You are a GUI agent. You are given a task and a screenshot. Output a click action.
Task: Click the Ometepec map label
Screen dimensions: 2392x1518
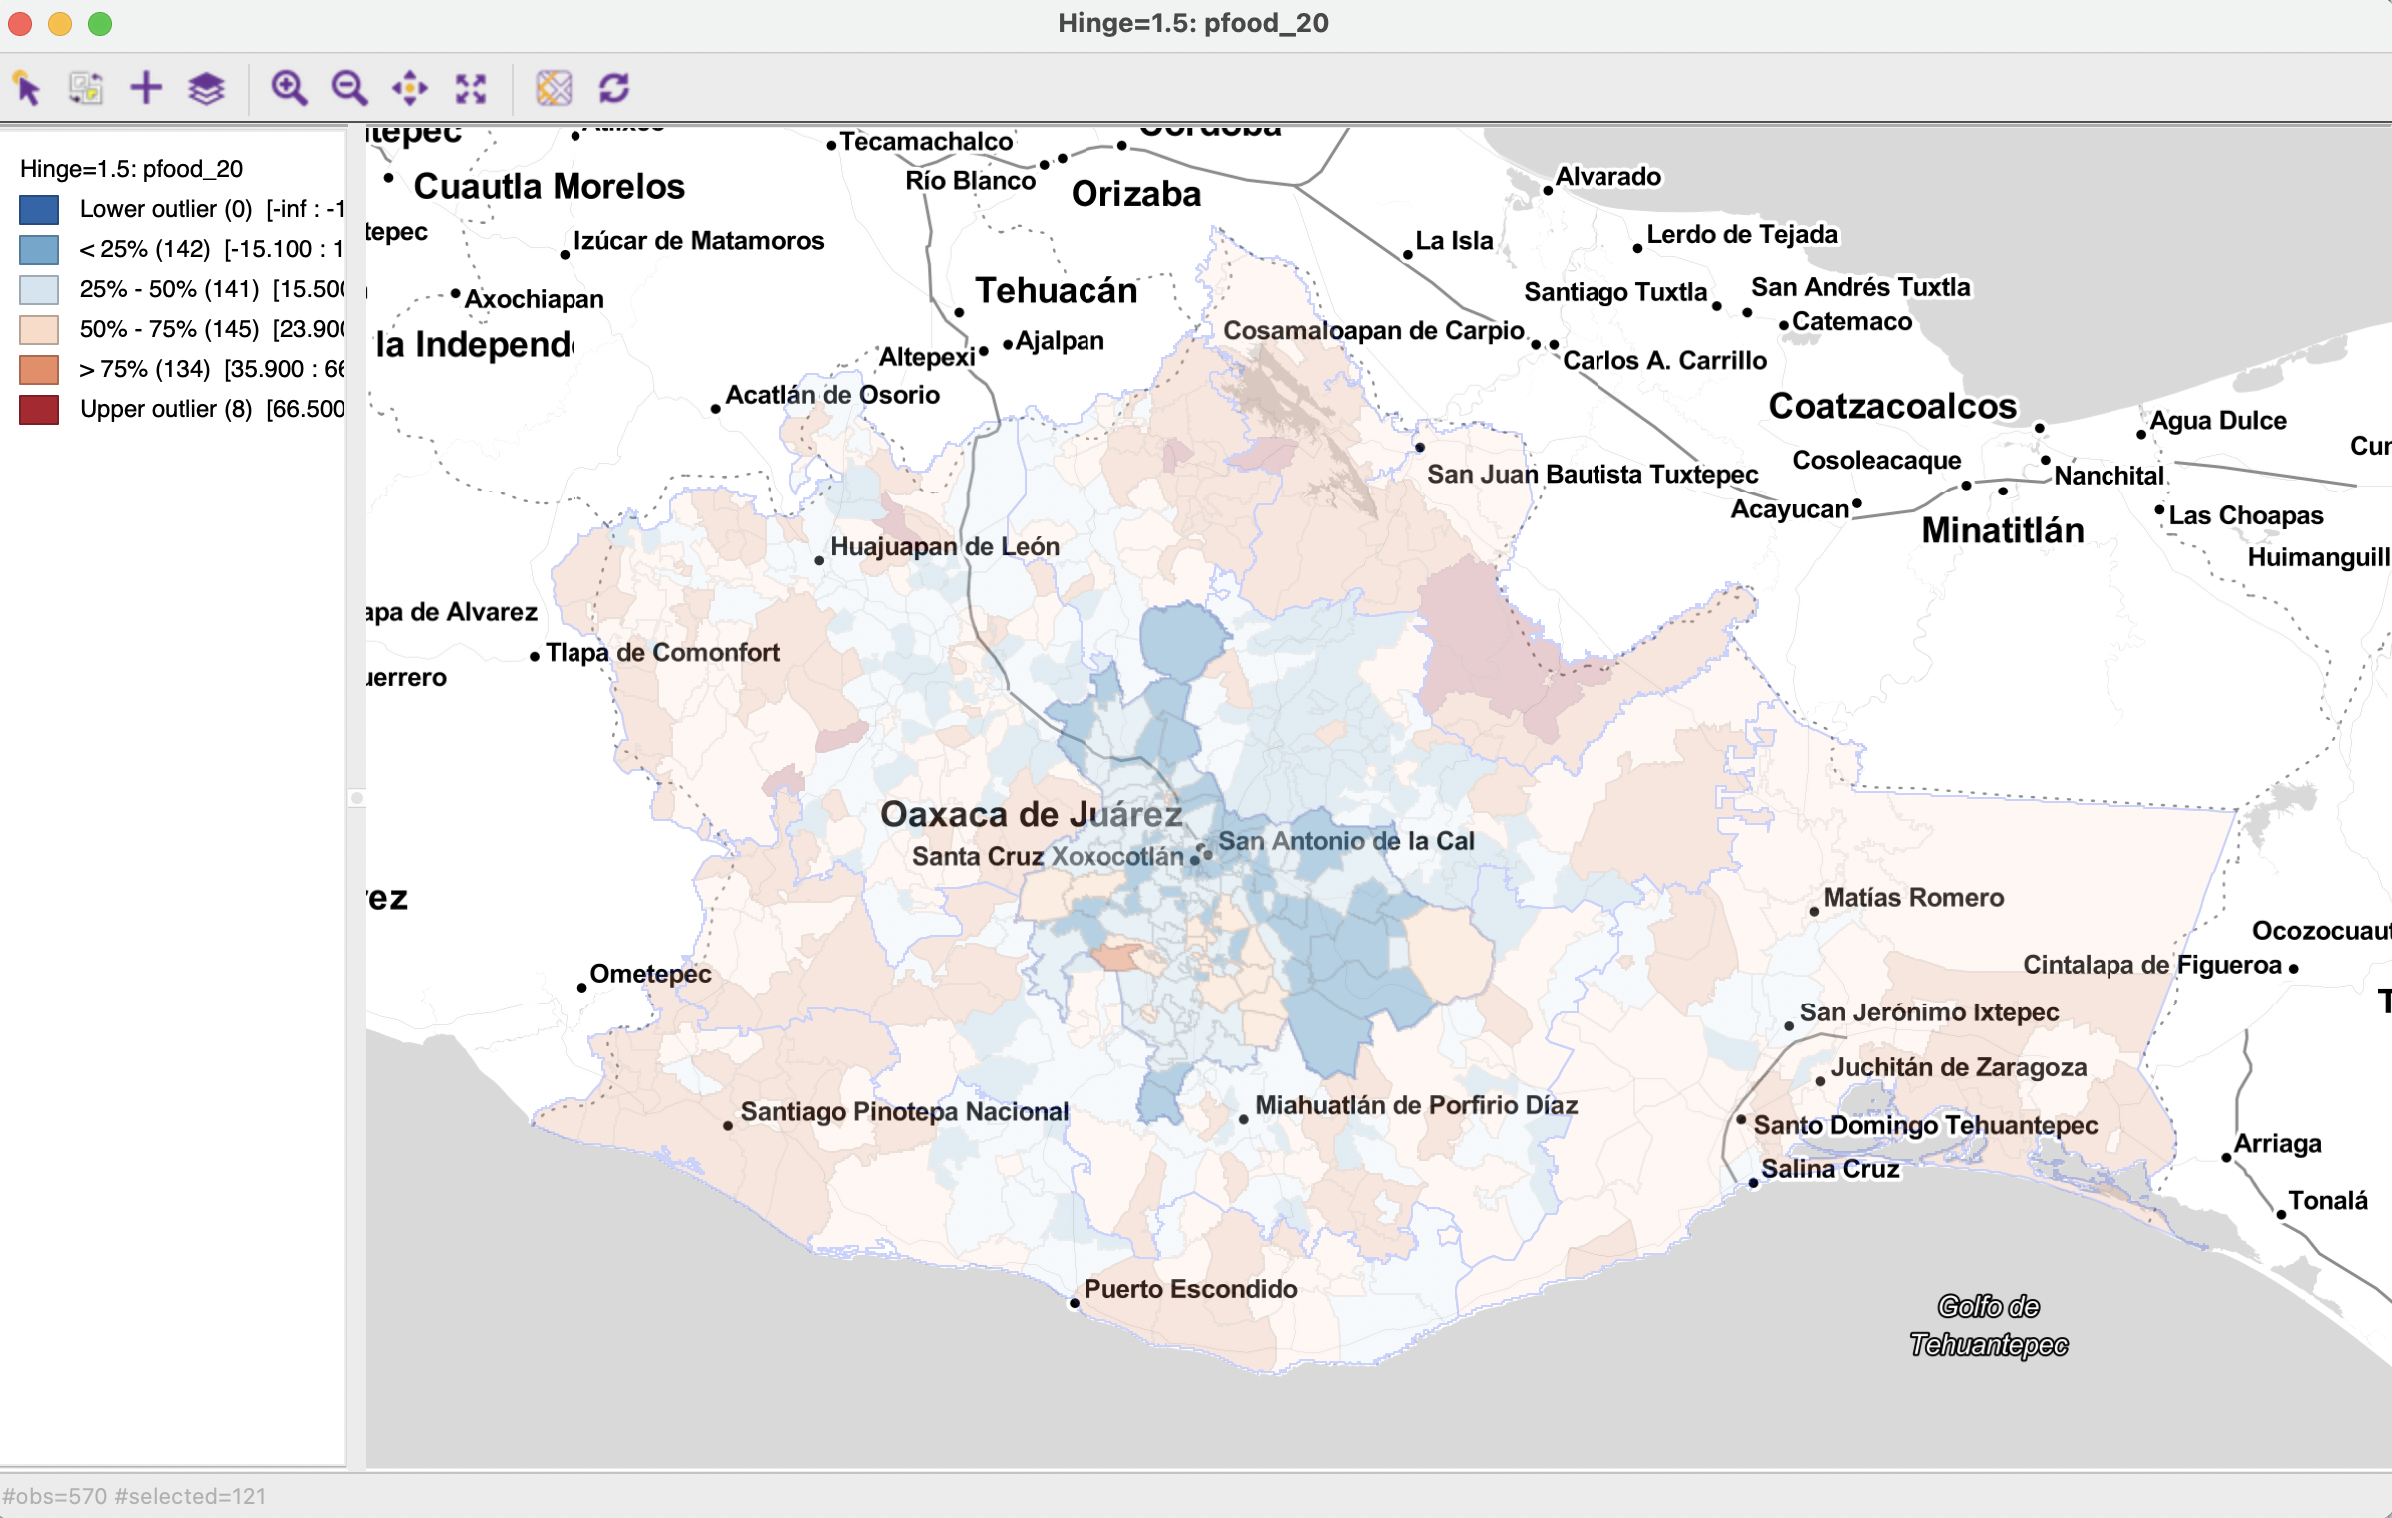pyautogui.click(x=650, y=974)
